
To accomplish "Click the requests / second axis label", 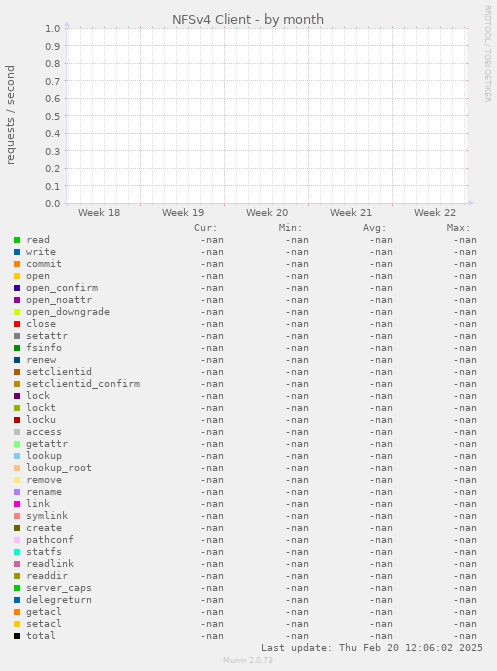I will pyautogui.click(x=10, y=115).
